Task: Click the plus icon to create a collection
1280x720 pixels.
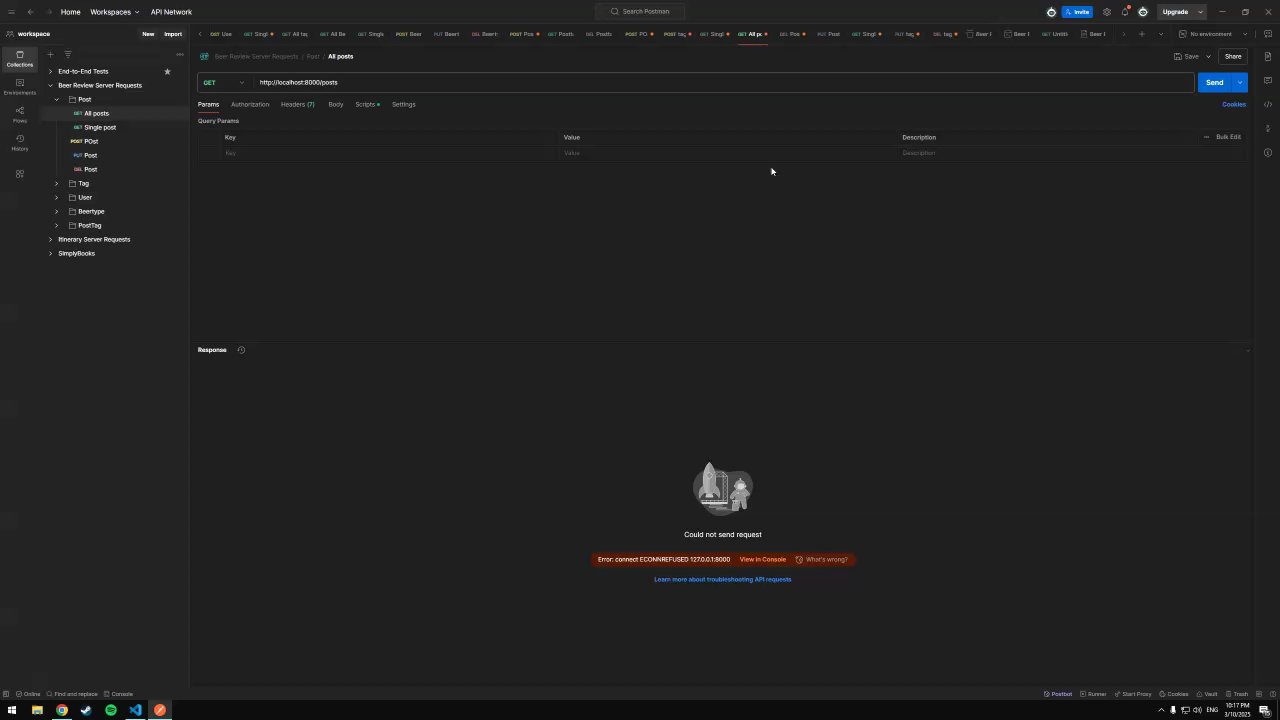Action: point(50,54)
